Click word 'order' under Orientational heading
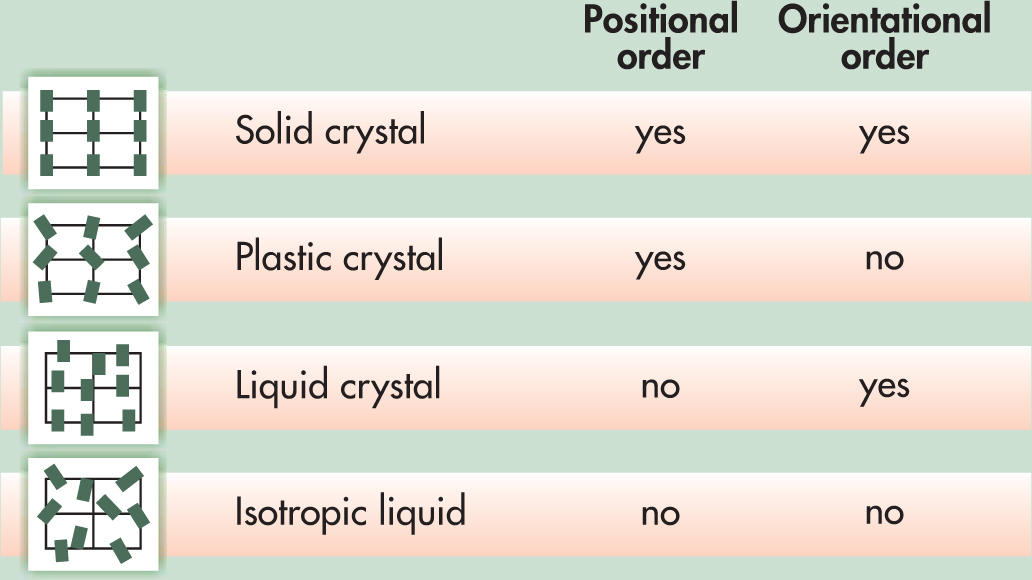This screenshot has width=1032, height=580. (x=884, y=57)
